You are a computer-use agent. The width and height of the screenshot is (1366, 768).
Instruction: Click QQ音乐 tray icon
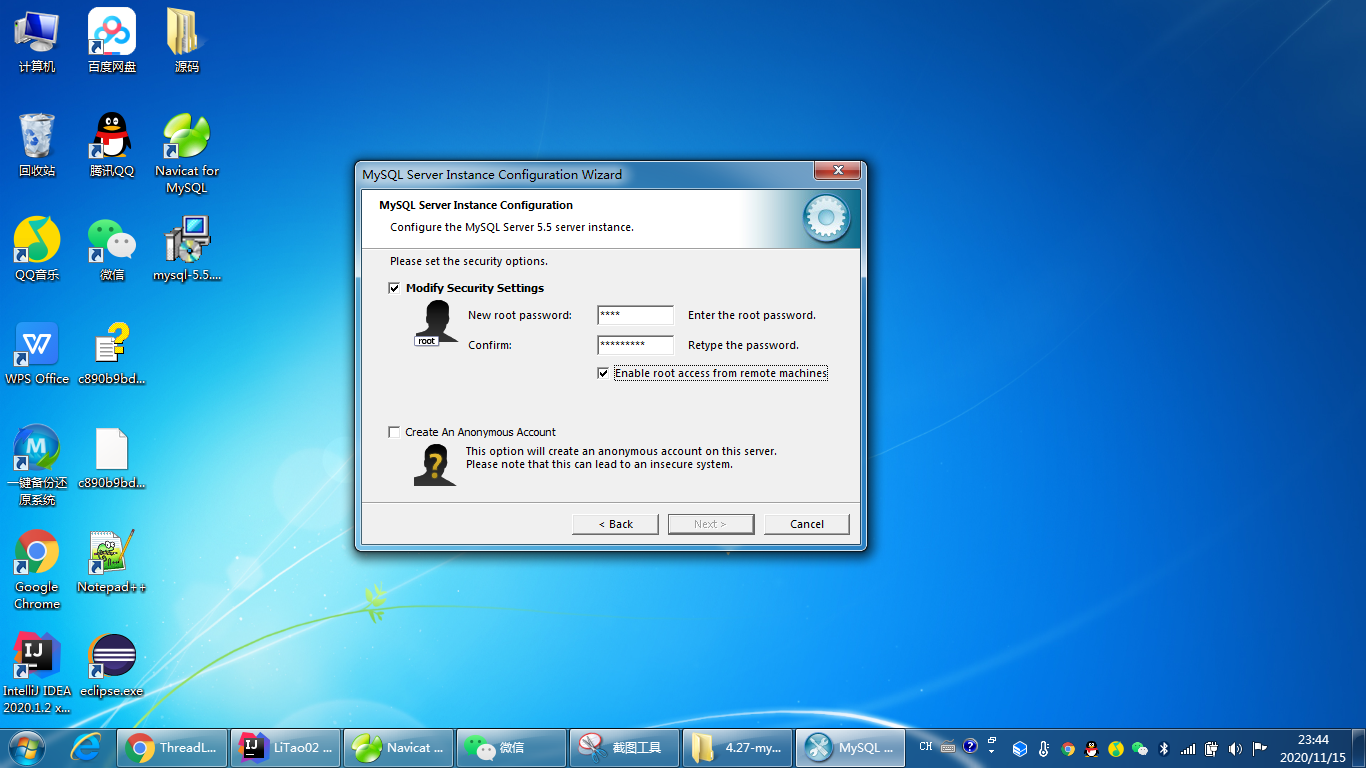pyautogui.click(x=1116, y=748)
